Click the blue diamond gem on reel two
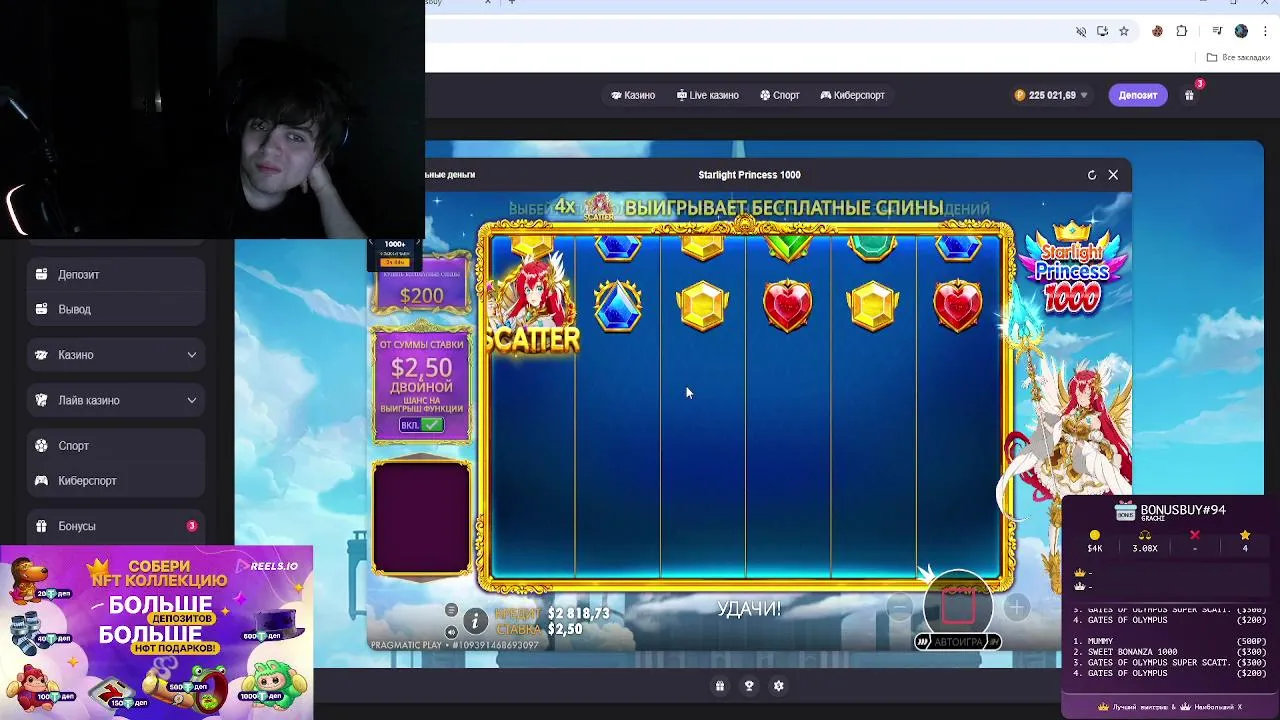 tap(618, 305)
